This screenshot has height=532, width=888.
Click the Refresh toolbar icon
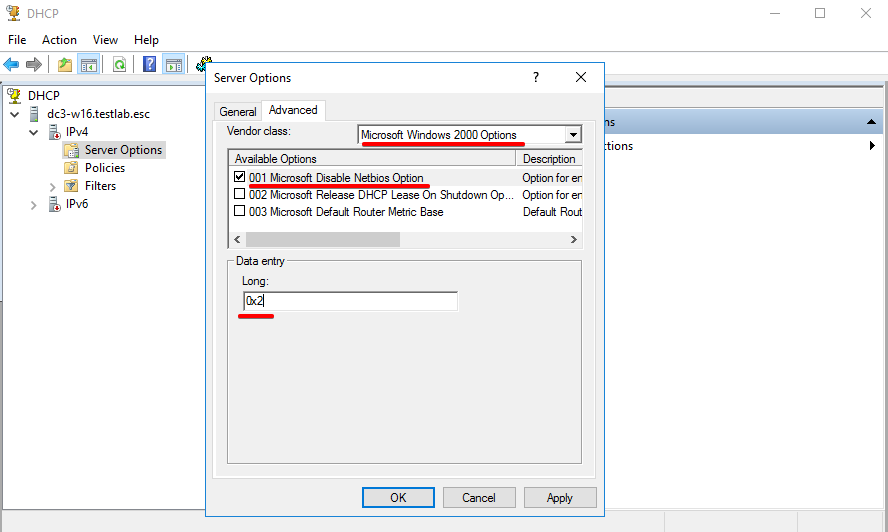coord(119,64)
